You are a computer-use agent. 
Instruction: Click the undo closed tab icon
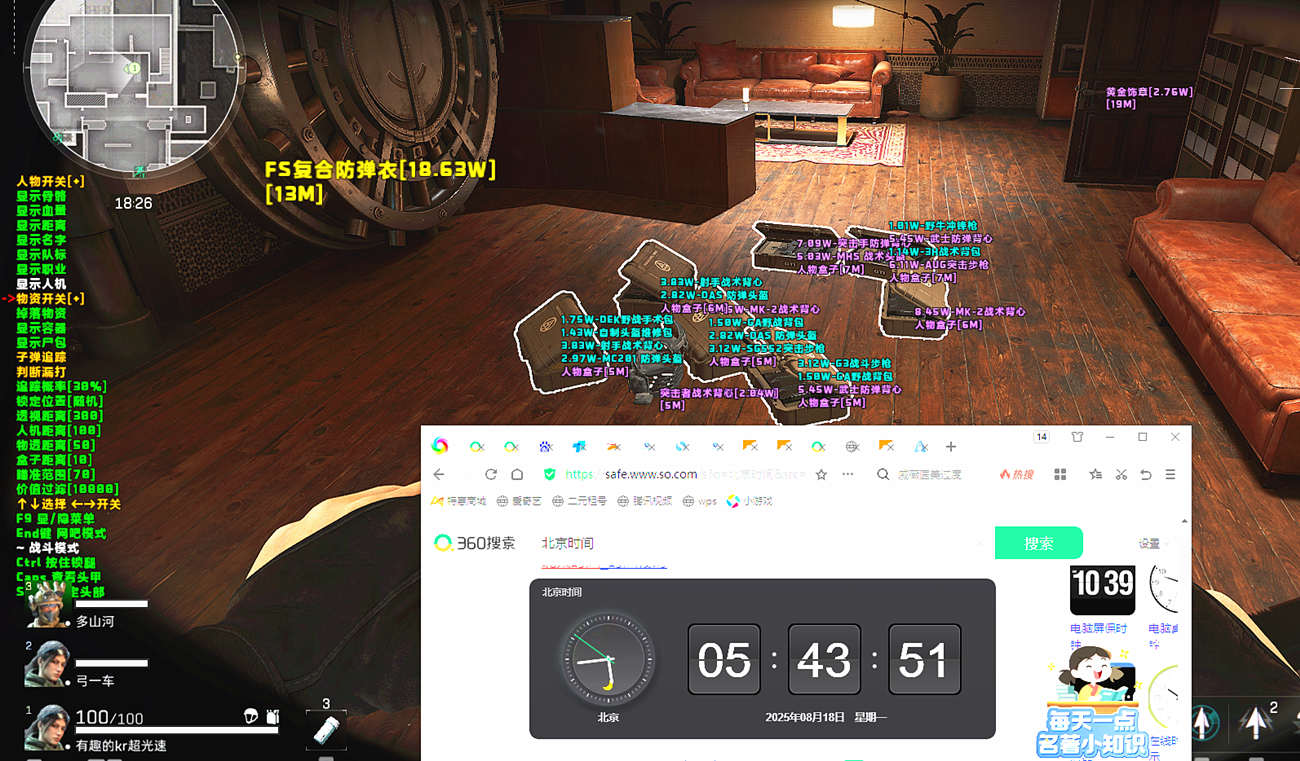1146,474
